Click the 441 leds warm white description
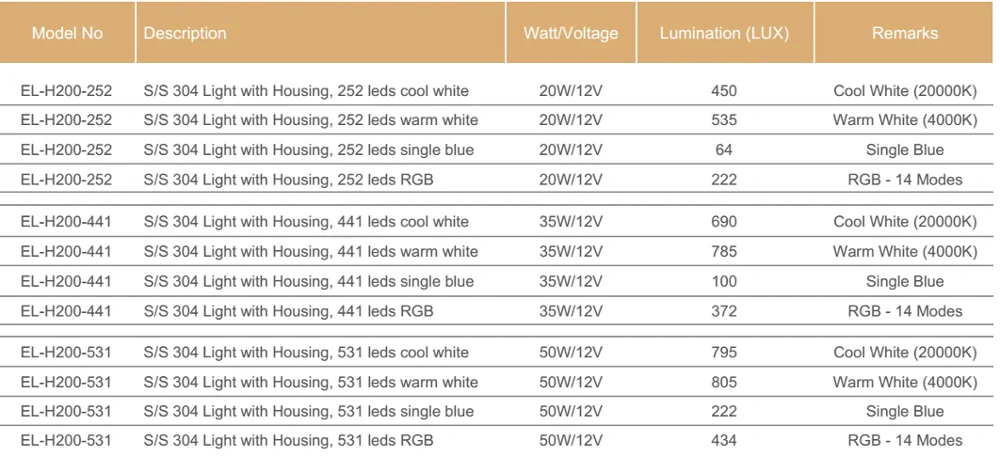This screenshot has width=1000, height=456. (311, 251)
